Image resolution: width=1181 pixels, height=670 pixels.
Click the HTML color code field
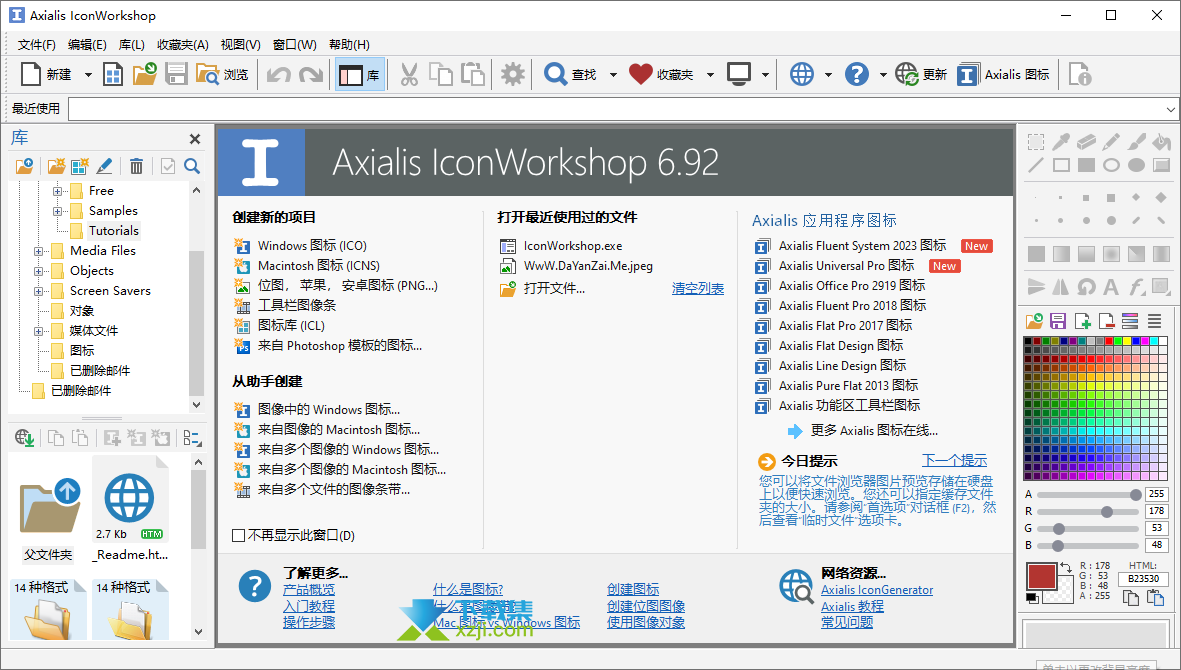point(1144,579)
